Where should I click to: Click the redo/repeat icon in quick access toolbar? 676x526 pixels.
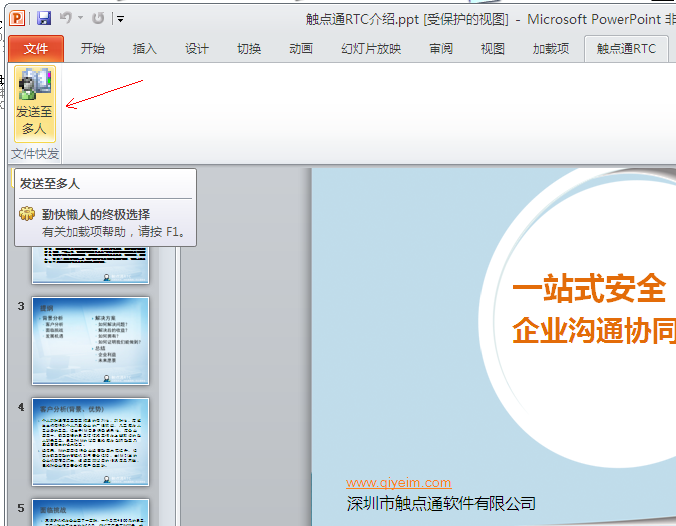coord(98,18)
